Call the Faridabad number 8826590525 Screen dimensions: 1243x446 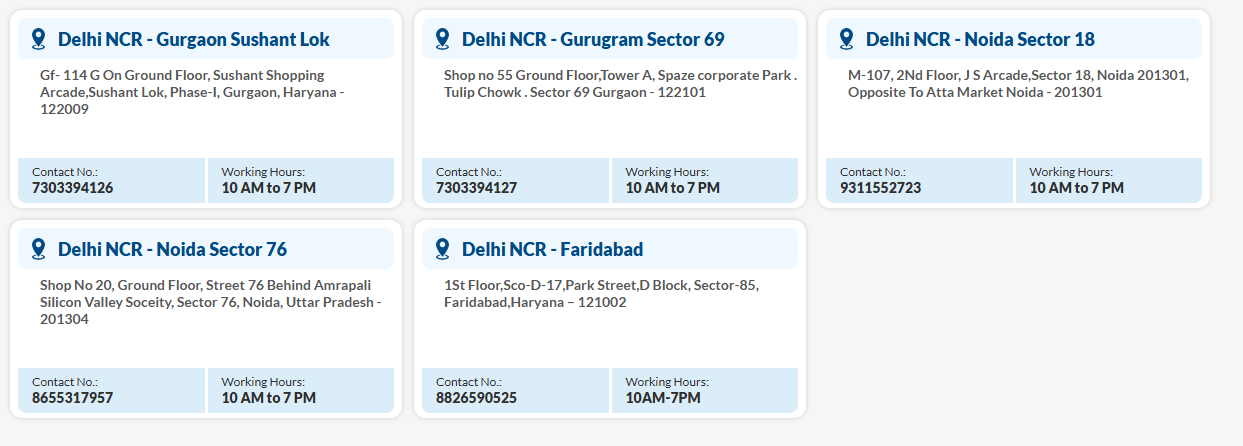point(476,397)
